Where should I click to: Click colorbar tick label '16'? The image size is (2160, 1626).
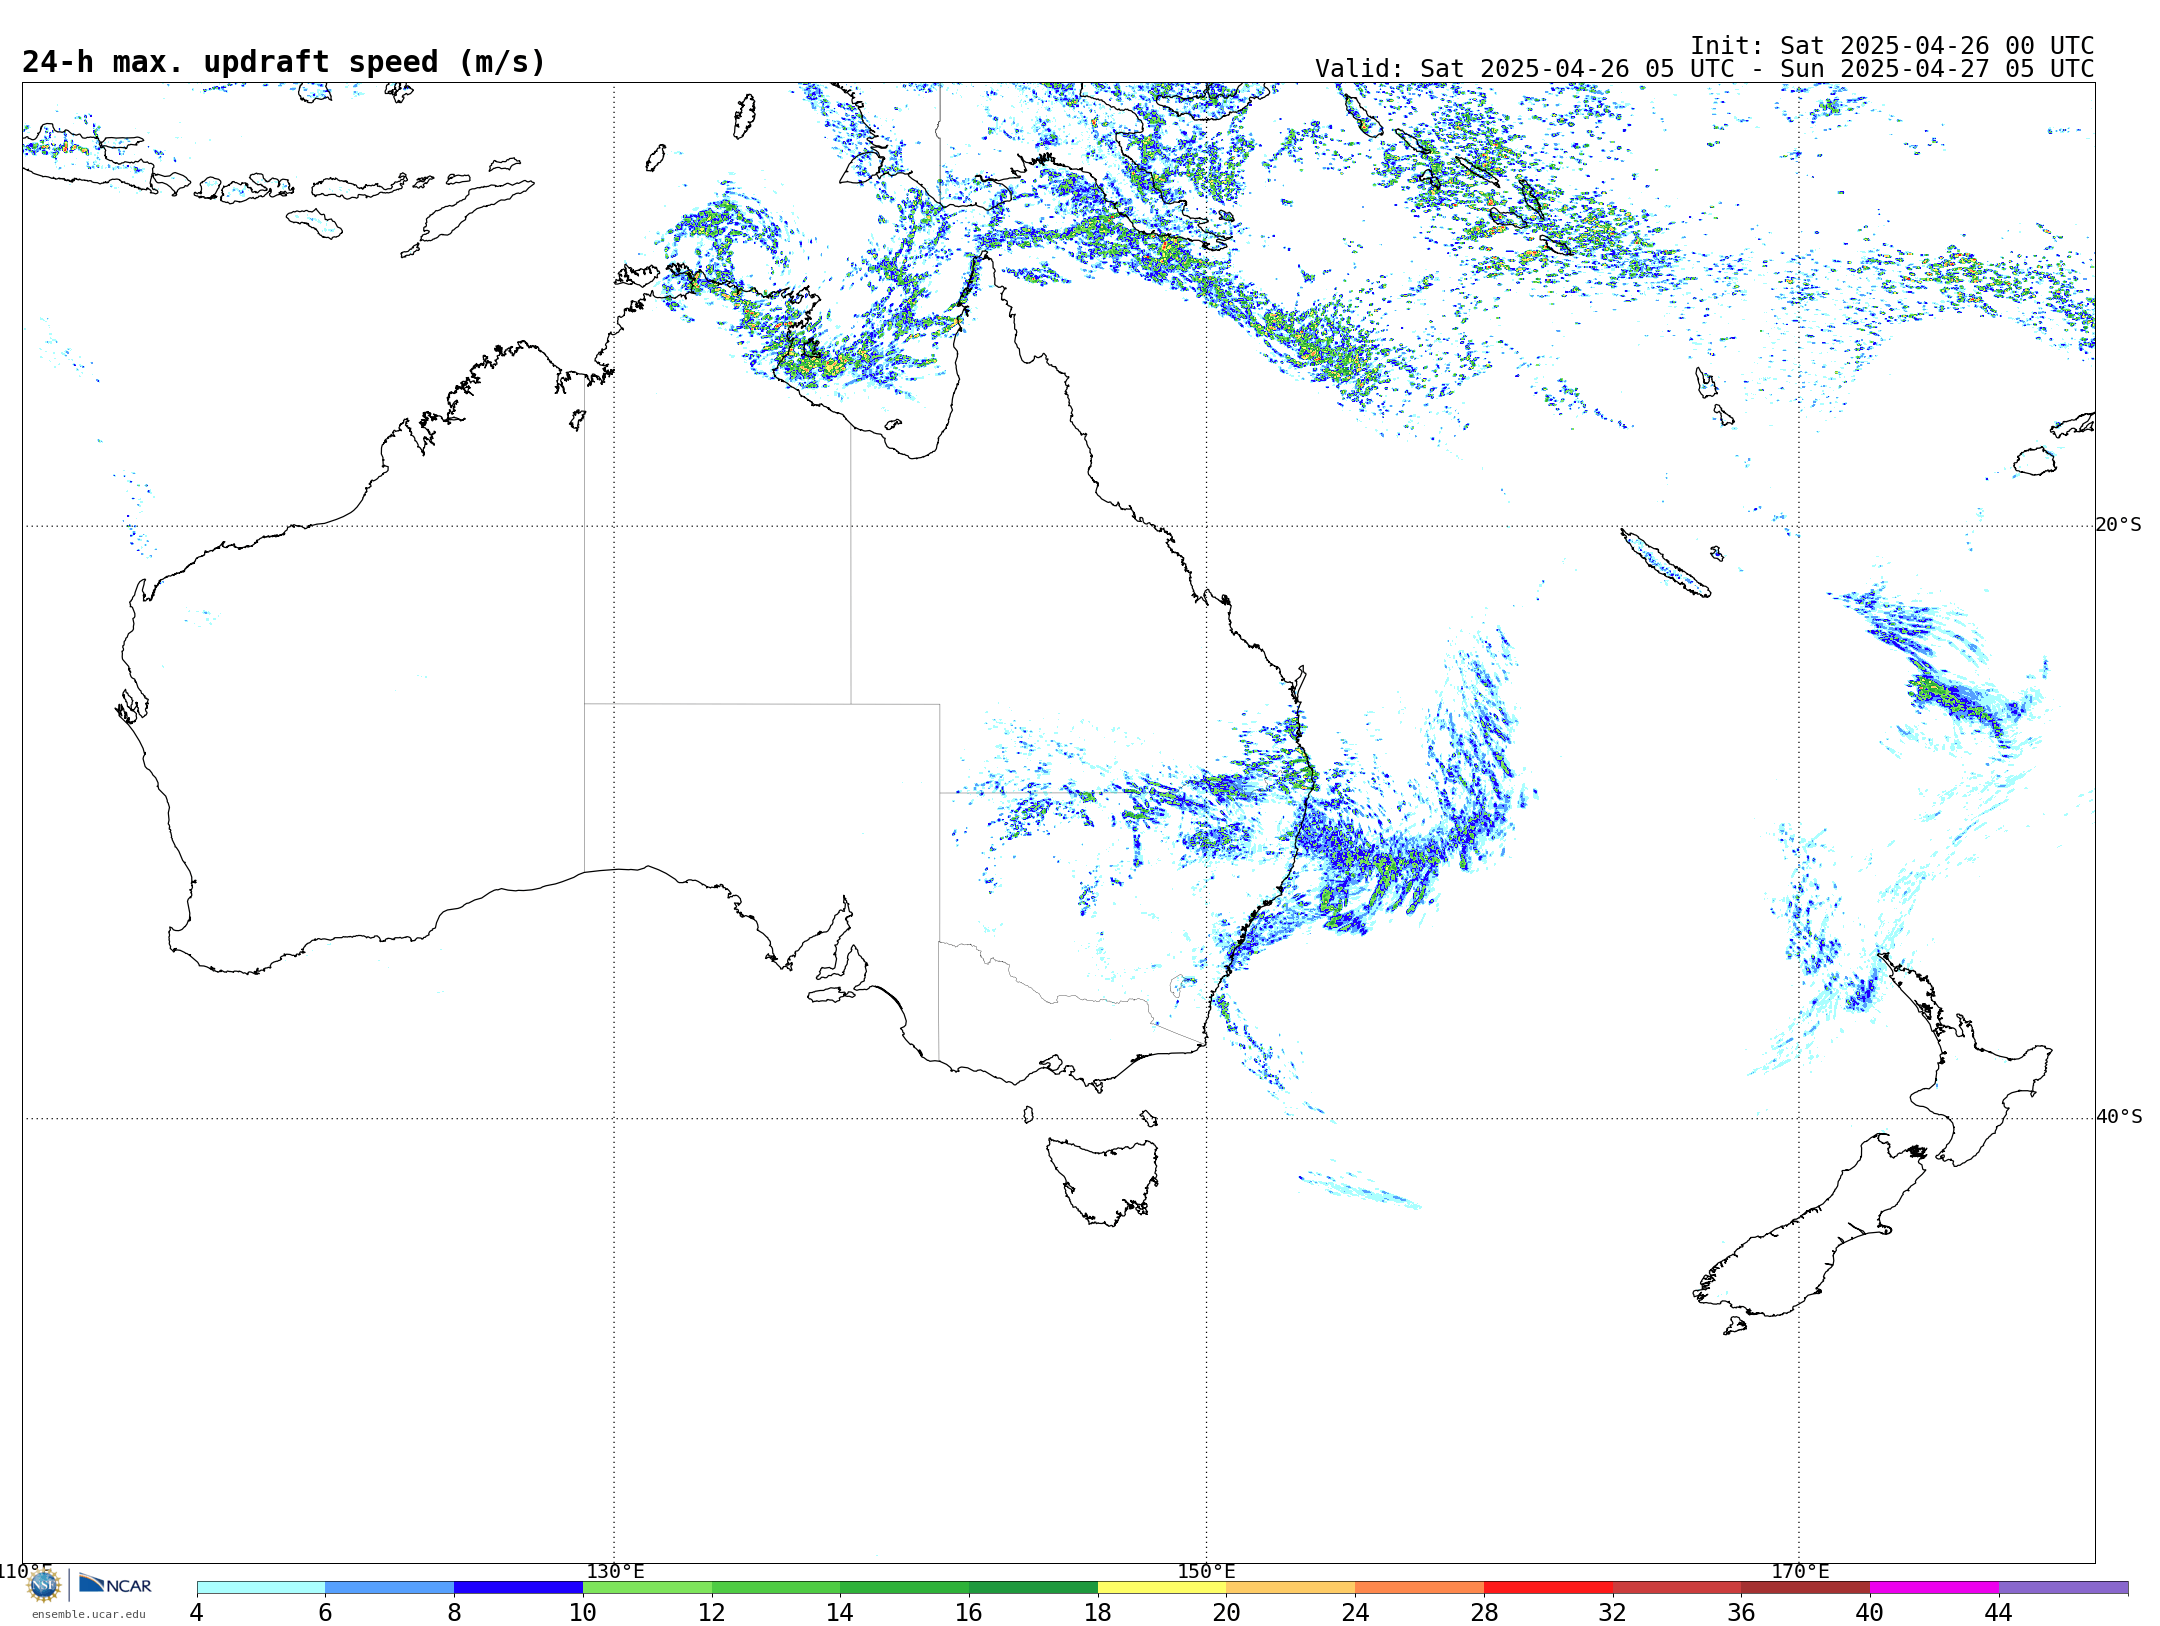click(969, 1613)
